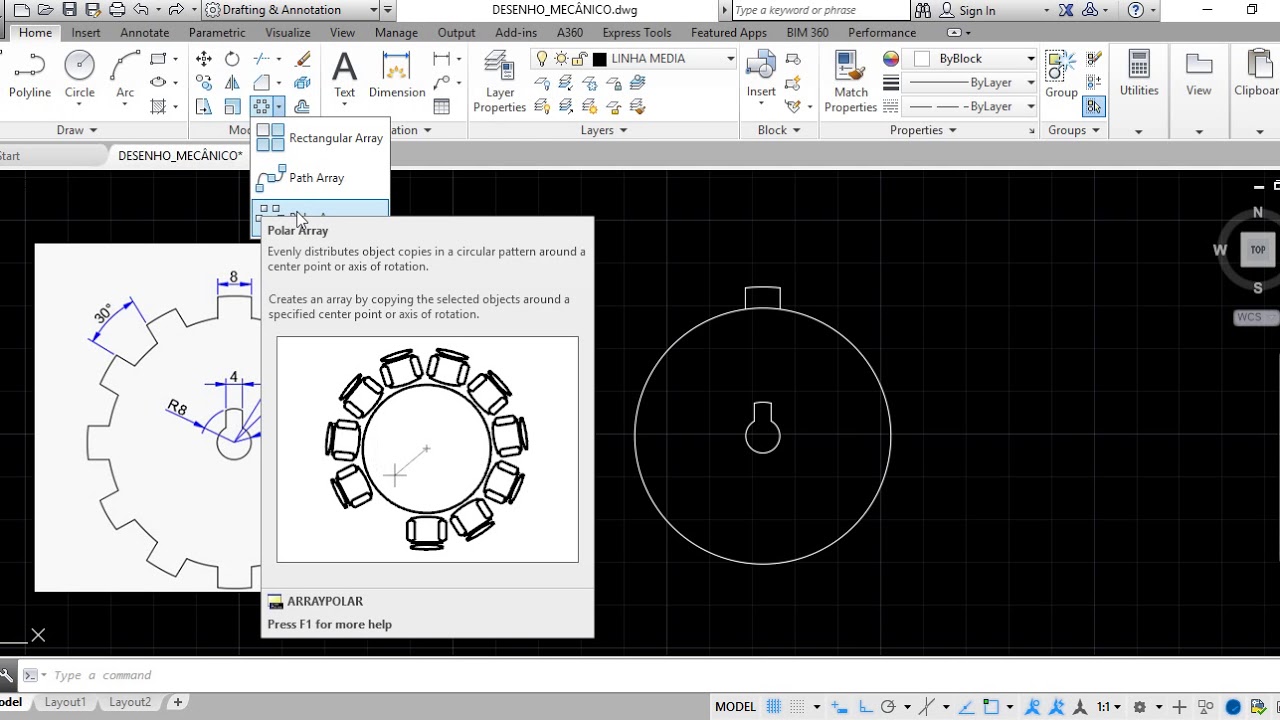Screen dimensions: 1280x720
Task: Choose the Mirror tool
Action: point(232,83)
